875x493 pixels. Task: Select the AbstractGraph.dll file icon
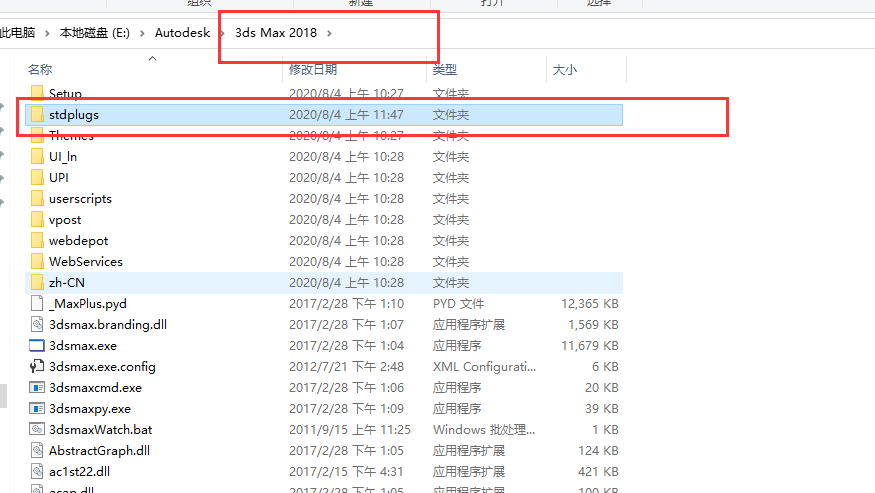37,451
